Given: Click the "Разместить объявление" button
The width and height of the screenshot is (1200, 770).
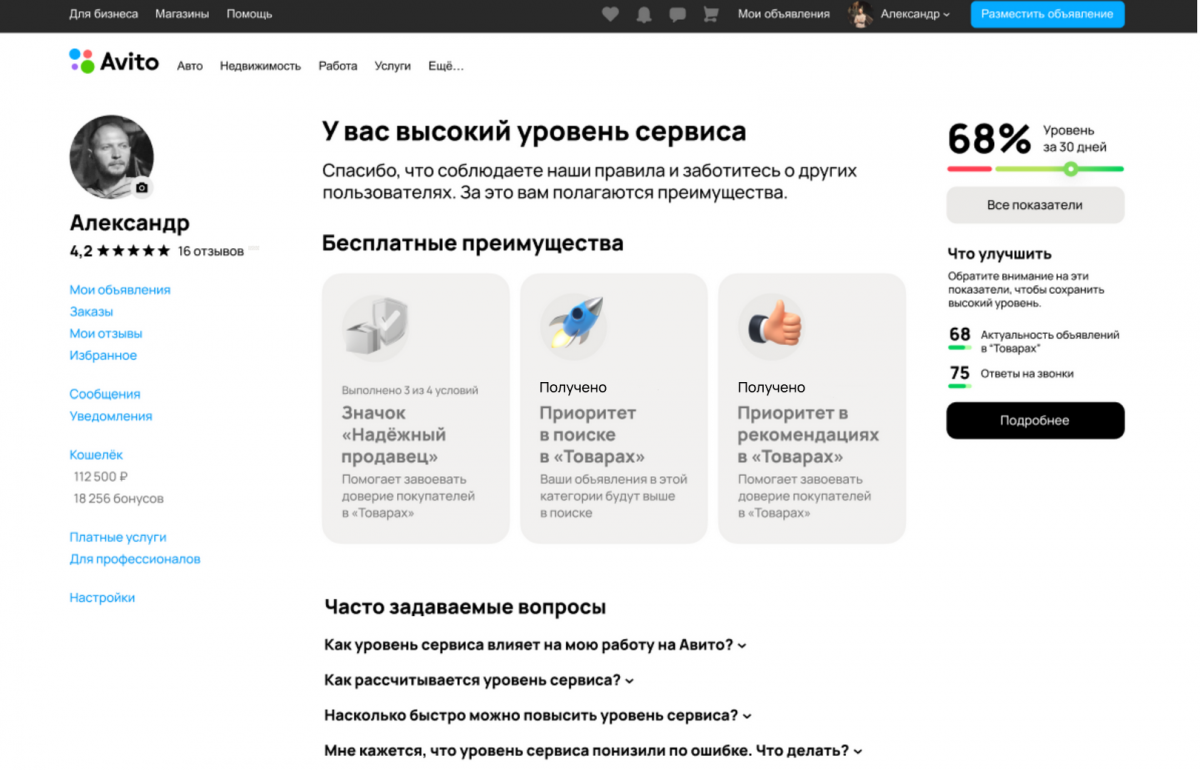Looking at the screenshot, I should pos(1047,14).
